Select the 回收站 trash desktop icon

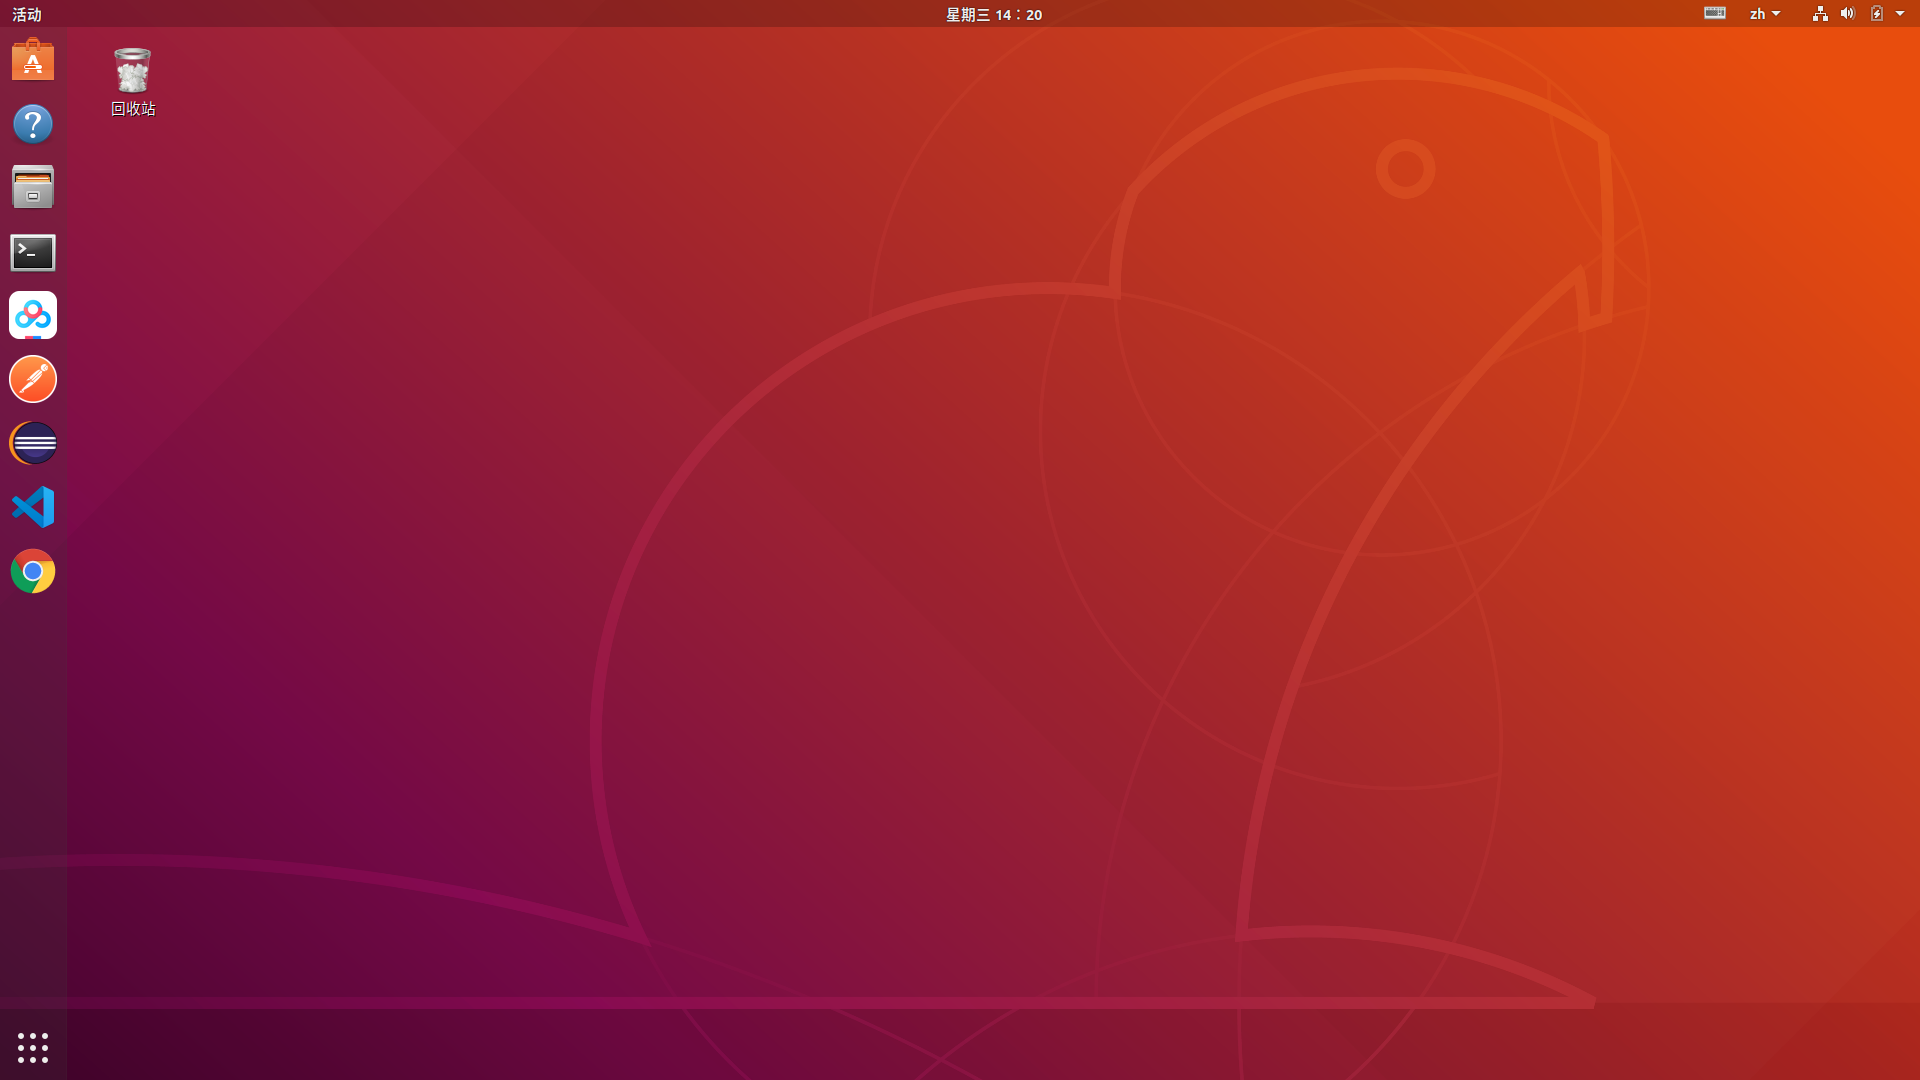pyautogui.click(x=132, y=70)
